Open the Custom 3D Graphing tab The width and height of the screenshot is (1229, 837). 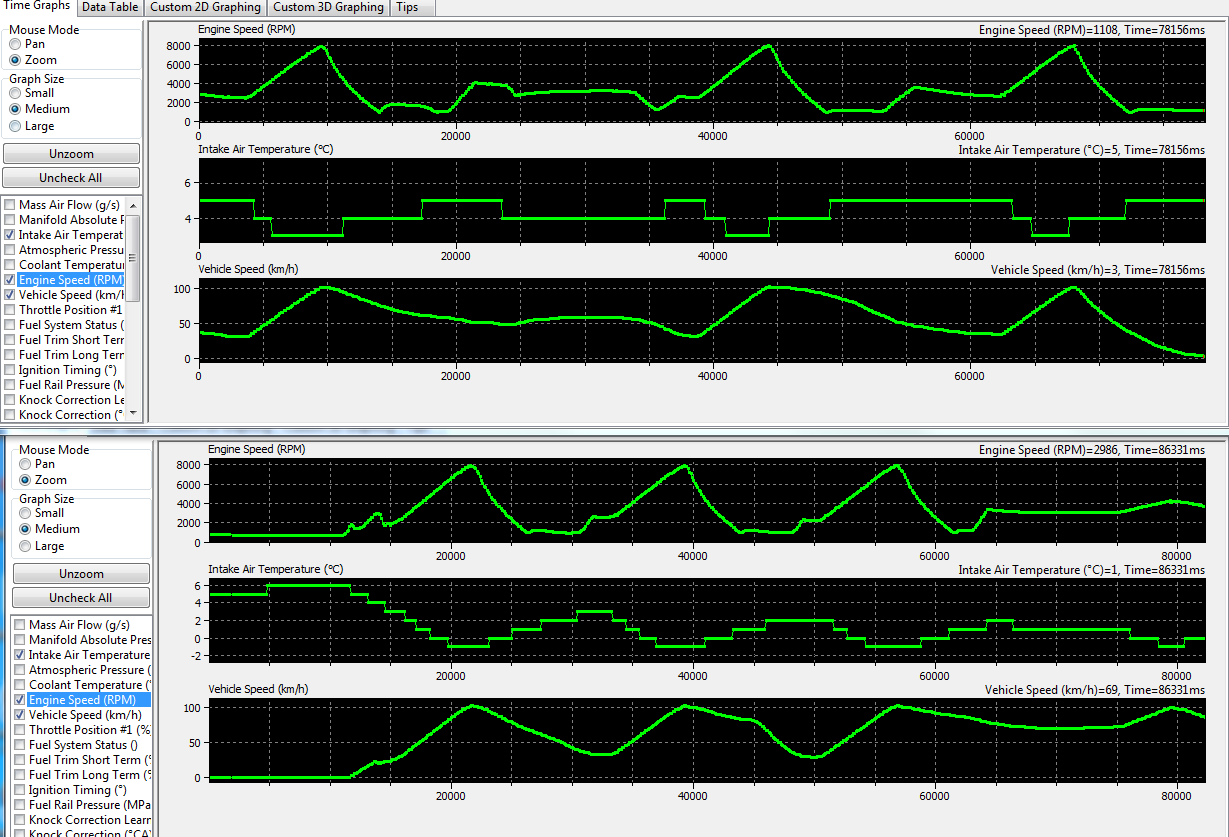[328, 7]
